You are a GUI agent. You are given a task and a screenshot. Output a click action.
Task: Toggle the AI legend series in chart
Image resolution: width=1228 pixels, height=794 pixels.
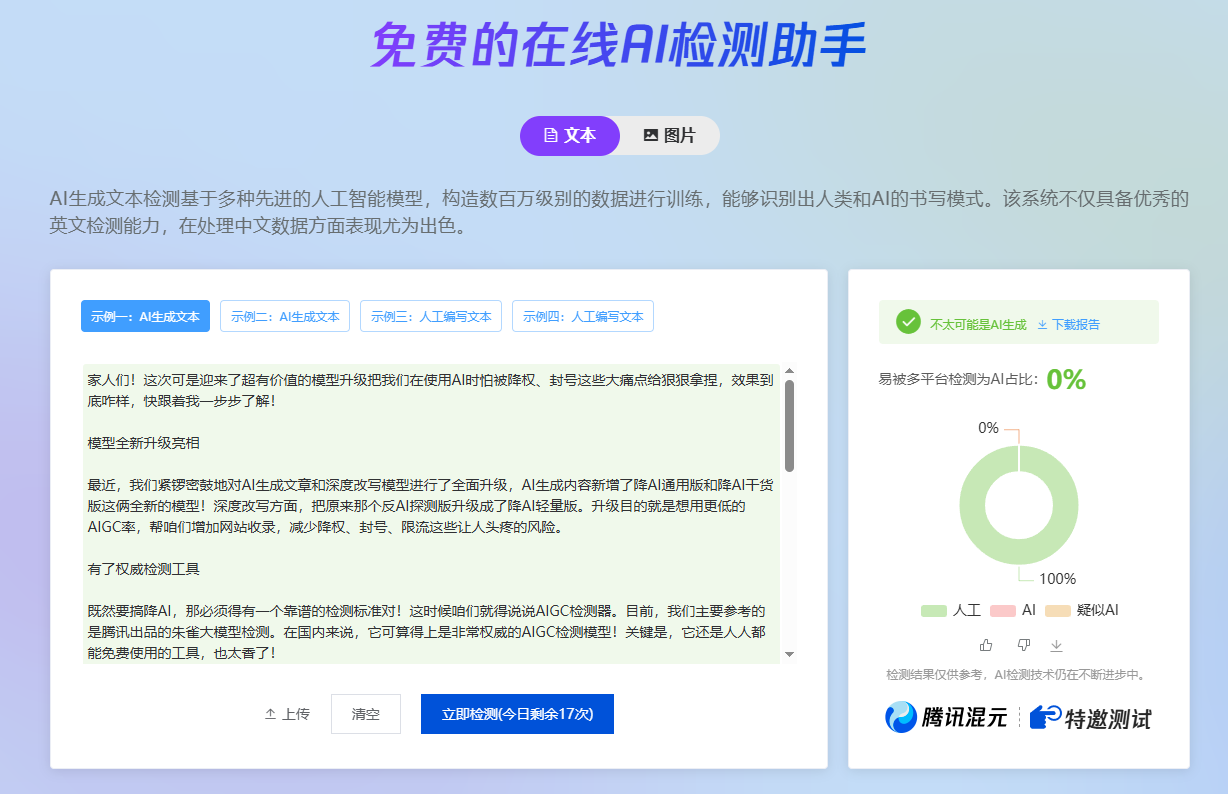pos(1012,610)
